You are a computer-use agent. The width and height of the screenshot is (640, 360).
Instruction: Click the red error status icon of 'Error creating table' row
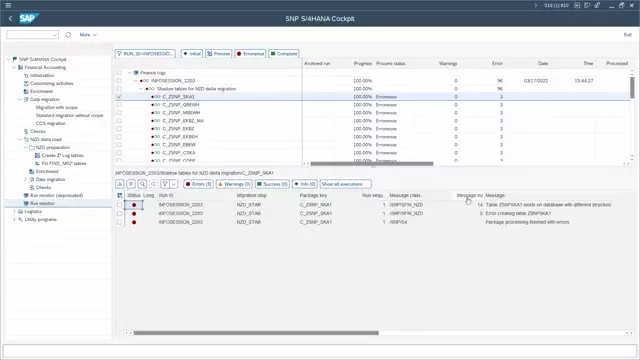134,213
